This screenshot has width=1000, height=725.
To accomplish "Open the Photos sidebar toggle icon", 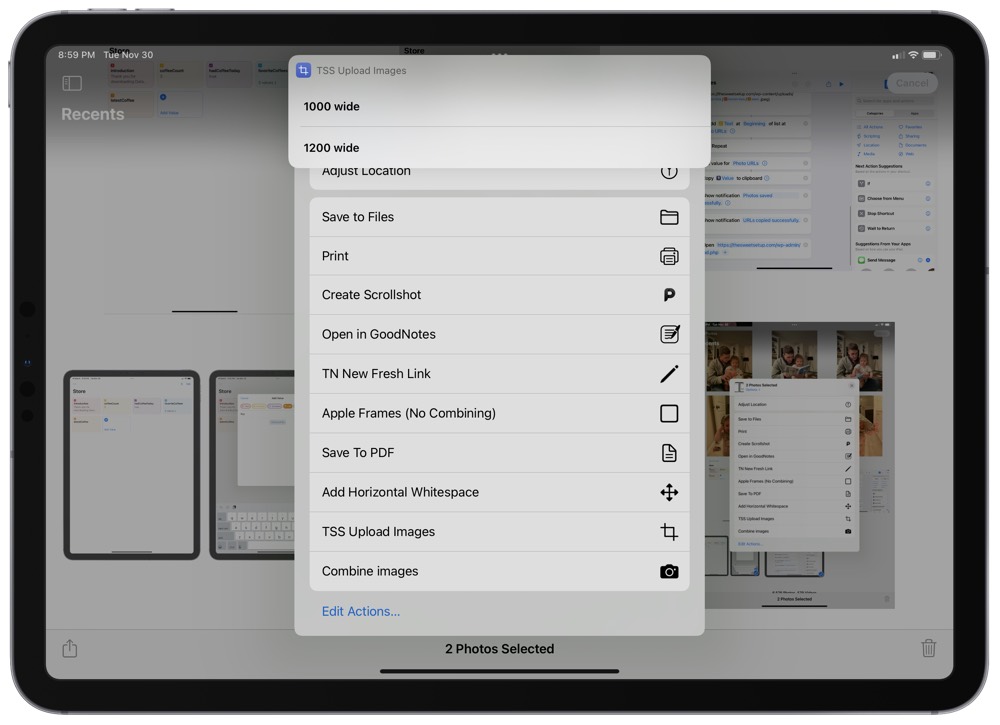I will point(71,83).
